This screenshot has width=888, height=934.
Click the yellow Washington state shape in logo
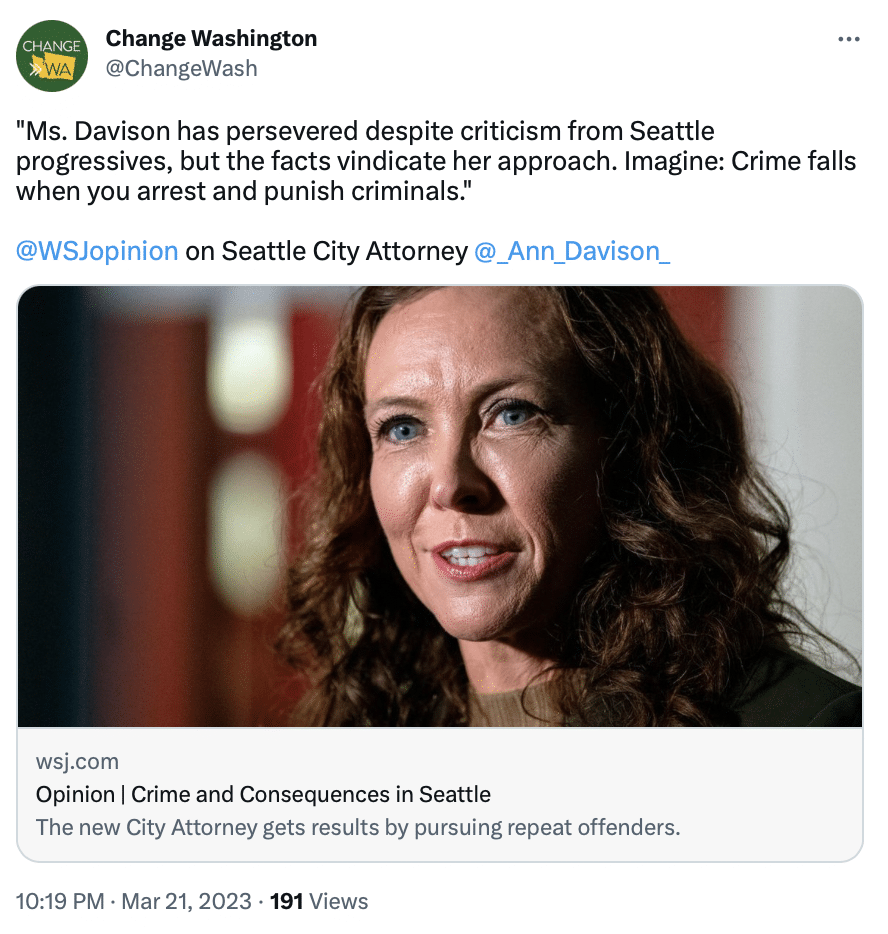click(x=54, y=69)
